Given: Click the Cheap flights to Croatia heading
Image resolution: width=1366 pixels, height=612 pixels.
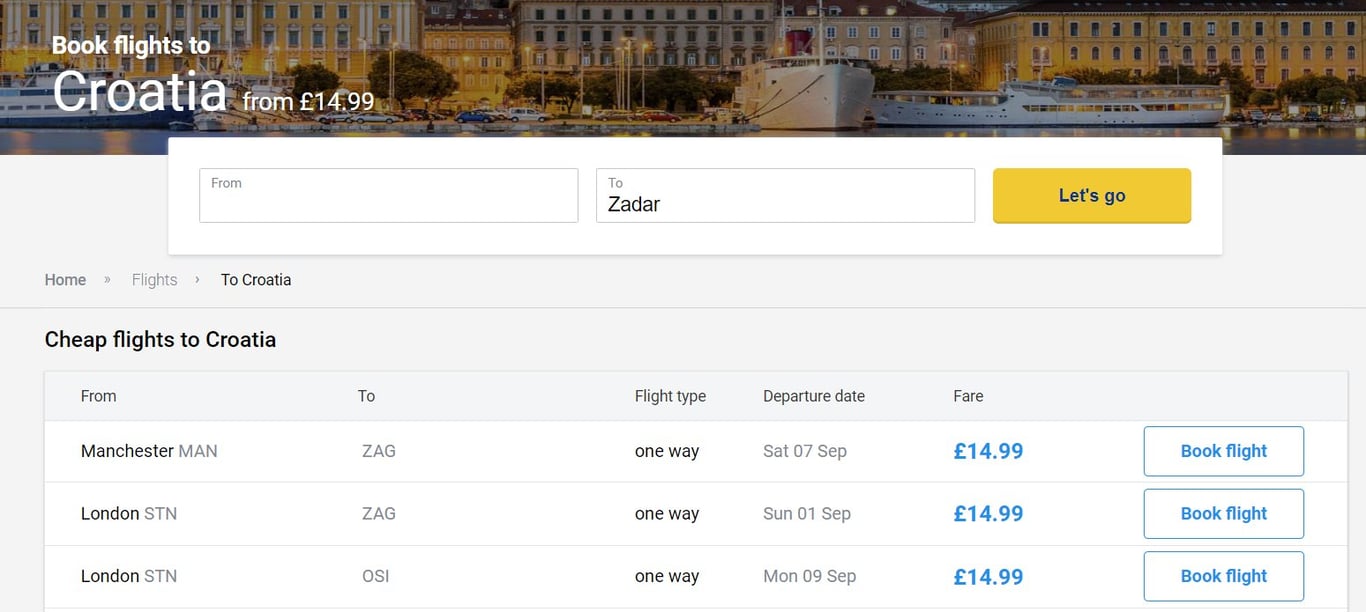Looking at the screenshot, I should tap(160, 340).
